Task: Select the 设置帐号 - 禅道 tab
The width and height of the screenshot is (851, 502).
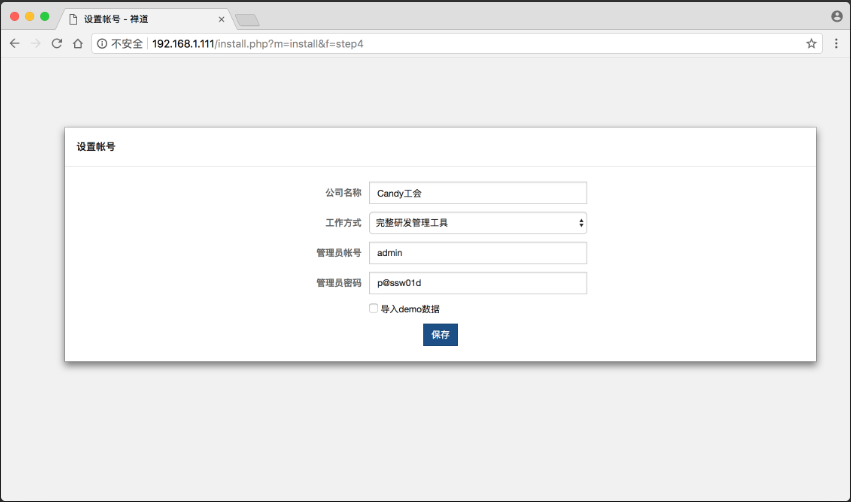Action: click(x=145, y=19)
